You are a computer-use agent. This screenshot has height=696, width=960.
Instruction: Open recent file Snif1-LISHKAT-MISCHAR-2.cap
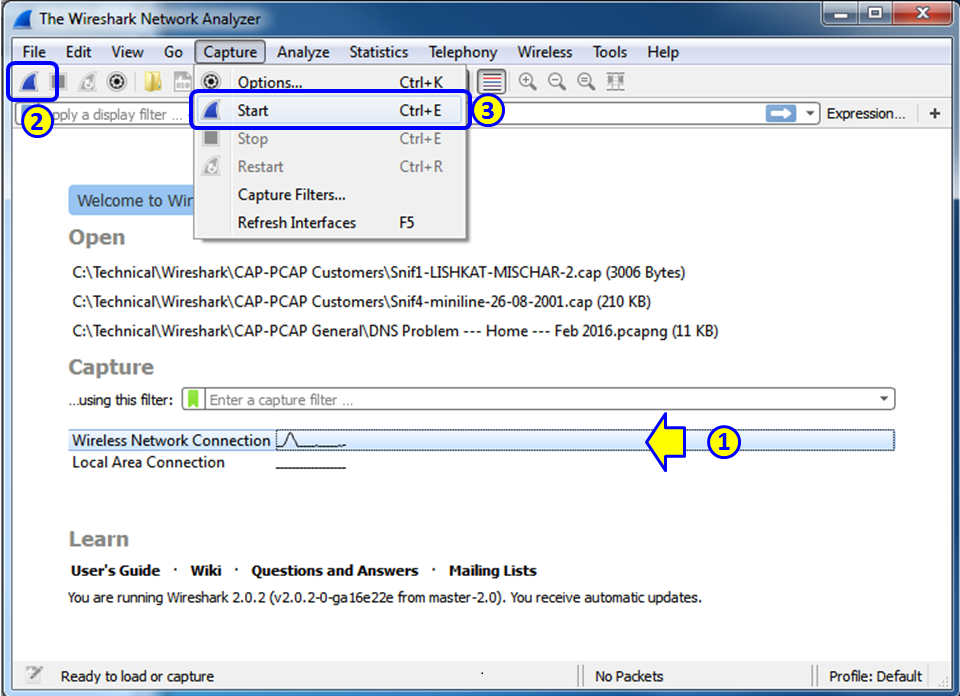click(x=378, y=272)
